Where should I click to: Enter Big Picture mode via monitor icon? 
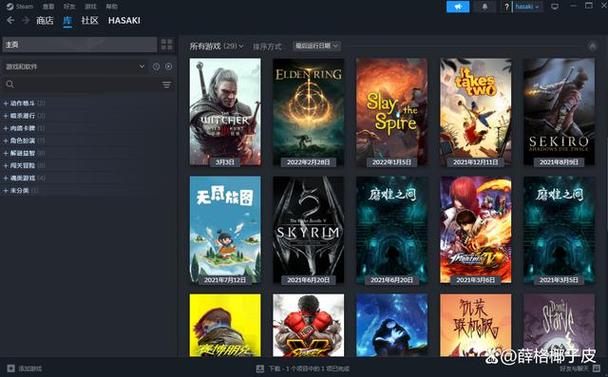(x=555, y=7)
